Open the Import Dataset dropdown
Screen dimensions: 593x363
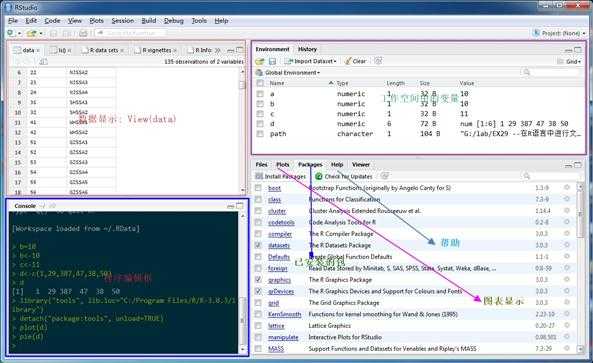coord(310,61)
